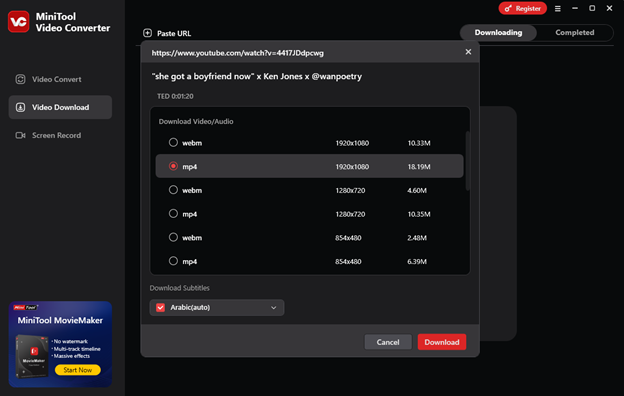Select webm 854x480 radio button
The height and width of the screenshot is (396, 624).
point(173,237)
